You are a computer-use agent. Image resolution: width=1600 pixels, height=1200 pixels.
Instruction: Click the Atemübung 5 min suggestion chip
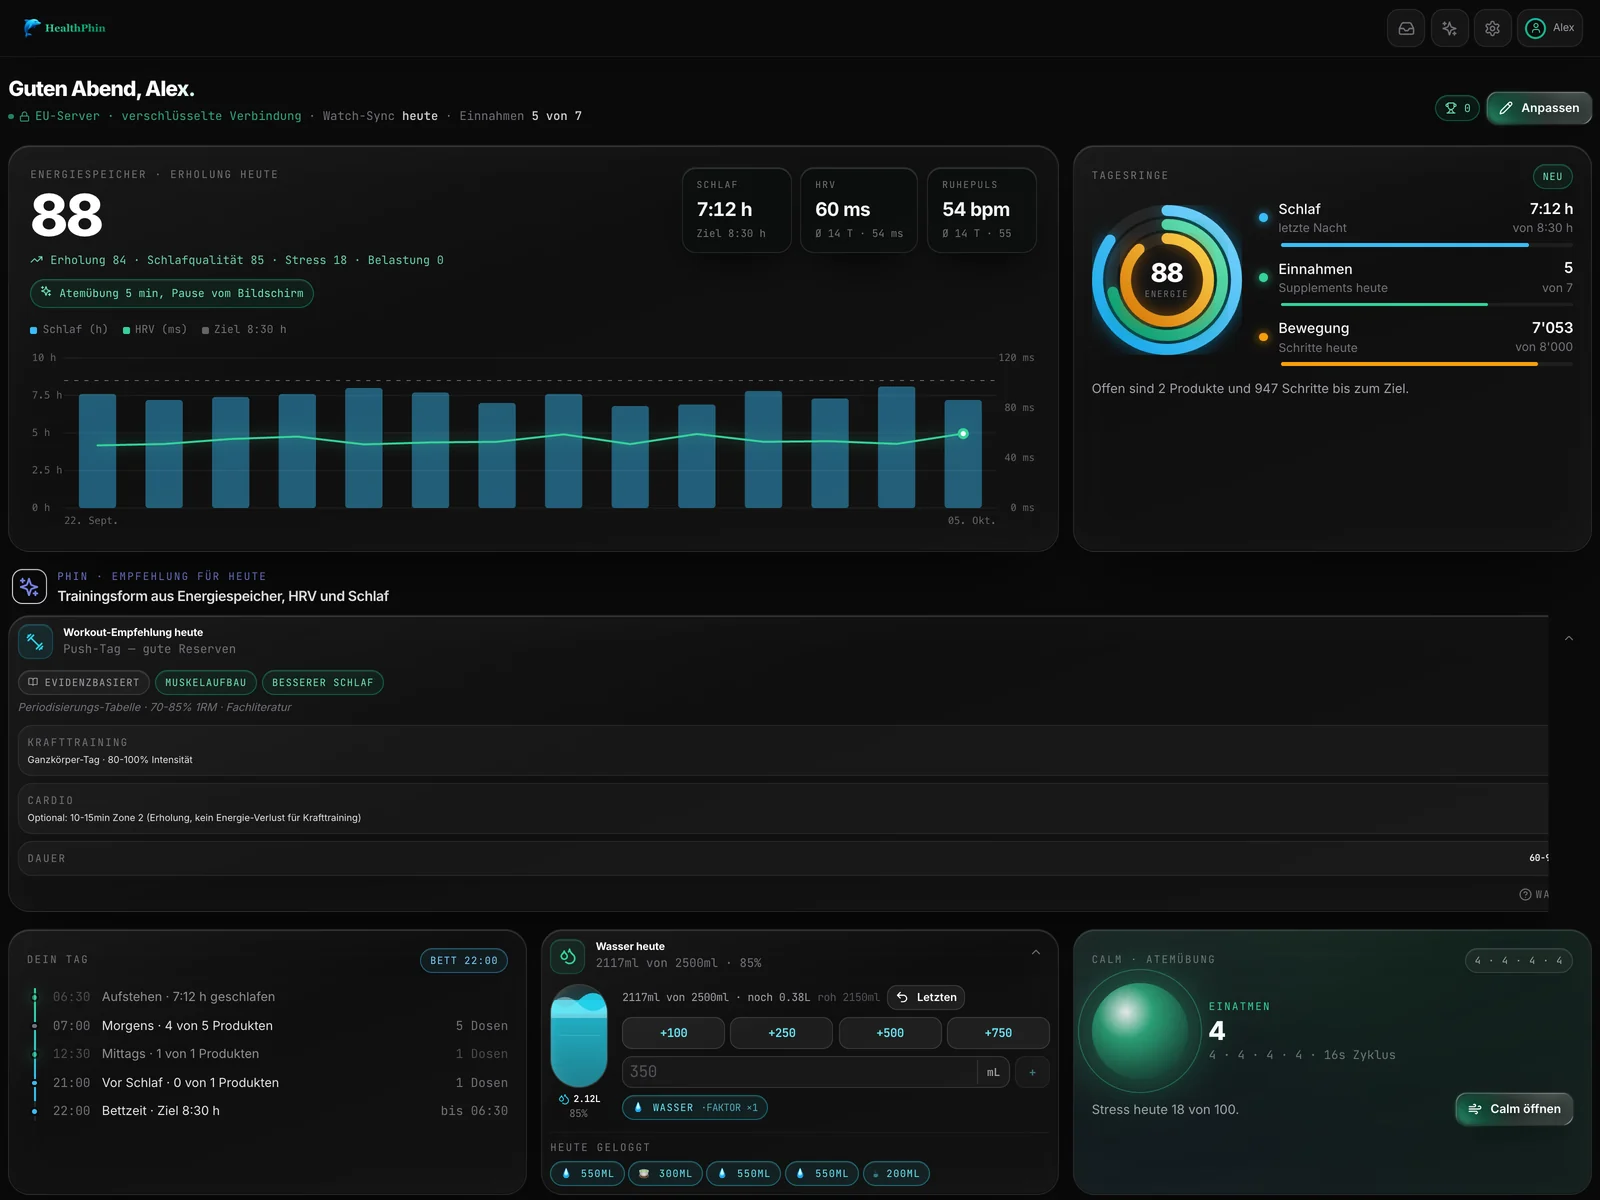[172, 293]
